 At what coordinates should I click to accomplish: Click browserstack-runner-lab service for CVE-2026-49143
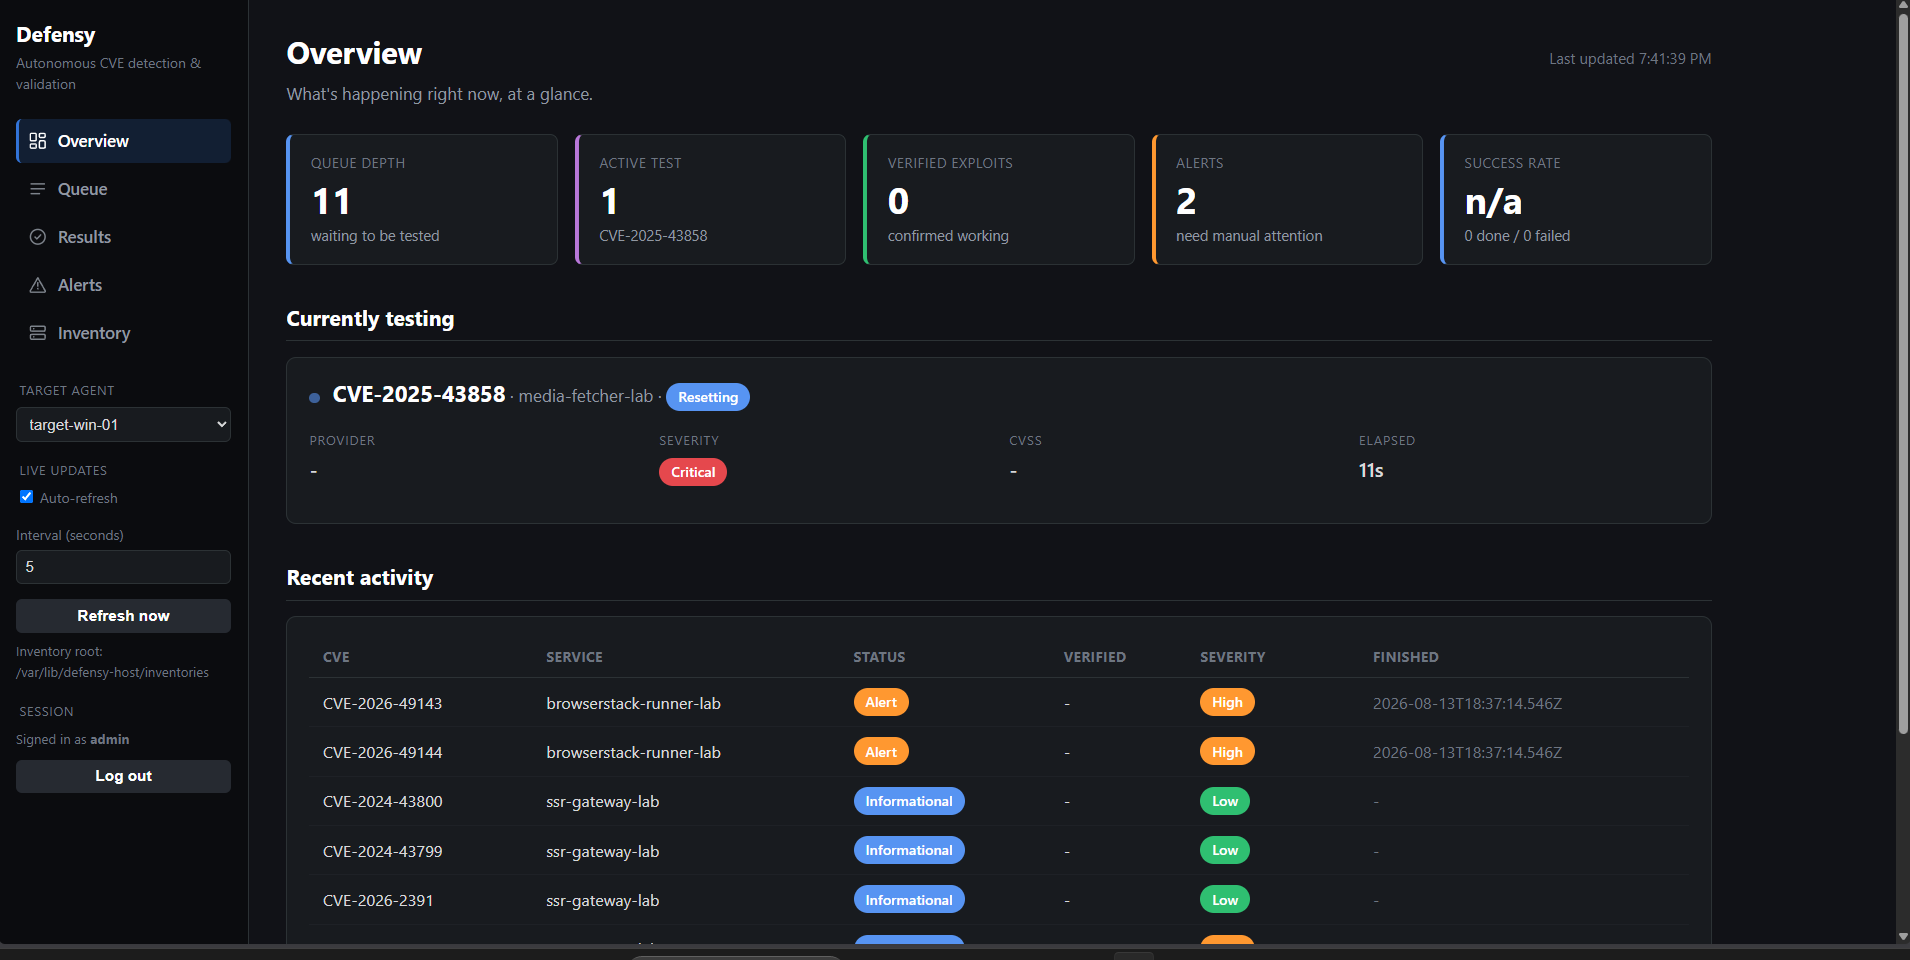[633, 704]
